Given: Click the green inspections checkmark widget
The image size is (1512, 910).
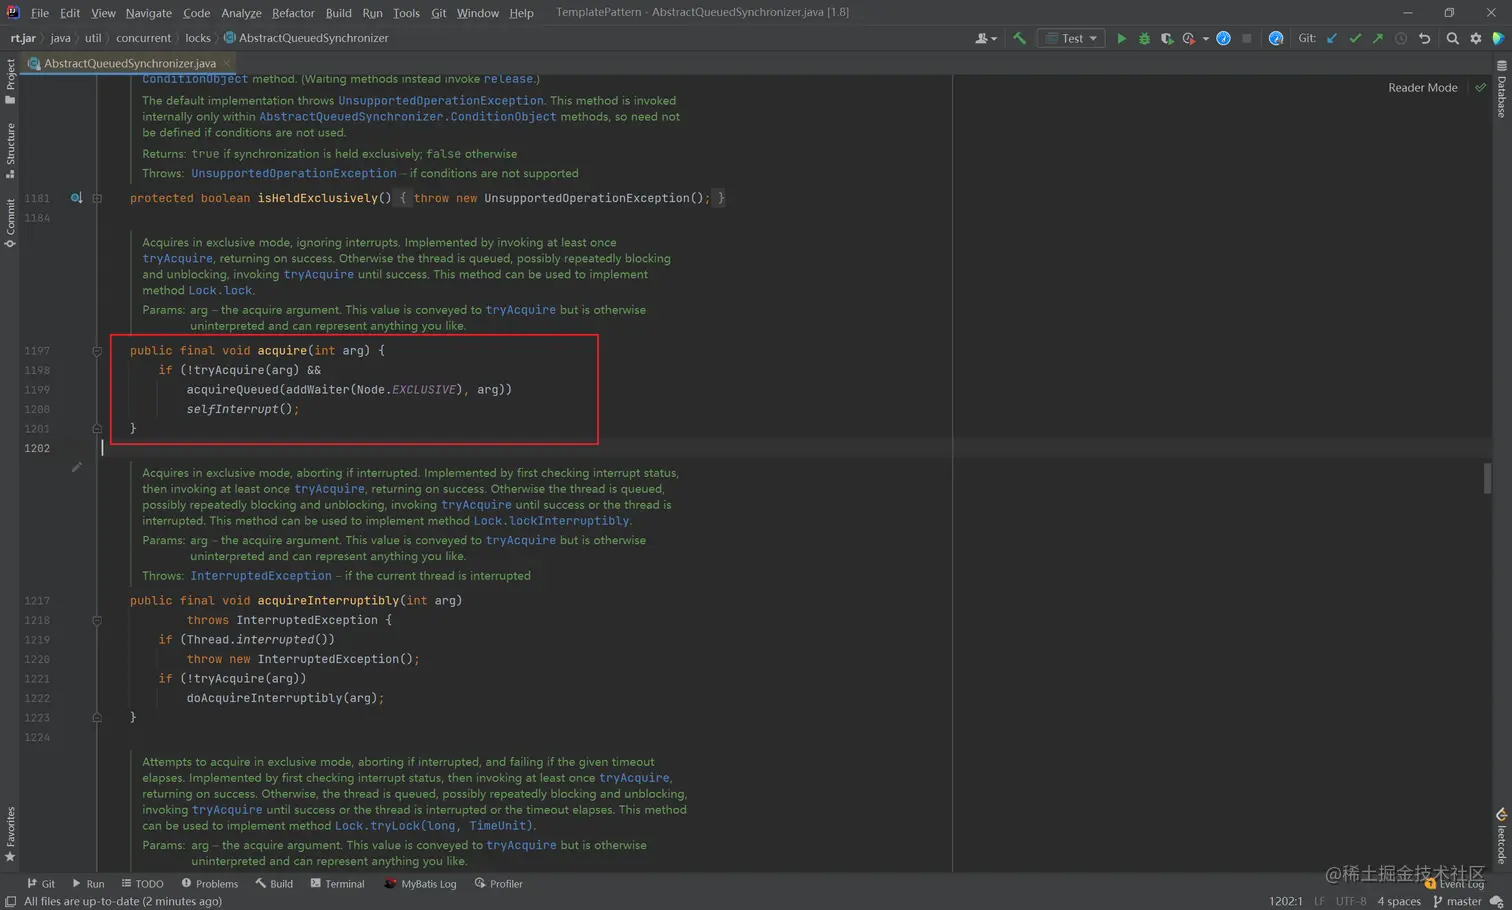Looking at the screenshot, I should 1480,88.
